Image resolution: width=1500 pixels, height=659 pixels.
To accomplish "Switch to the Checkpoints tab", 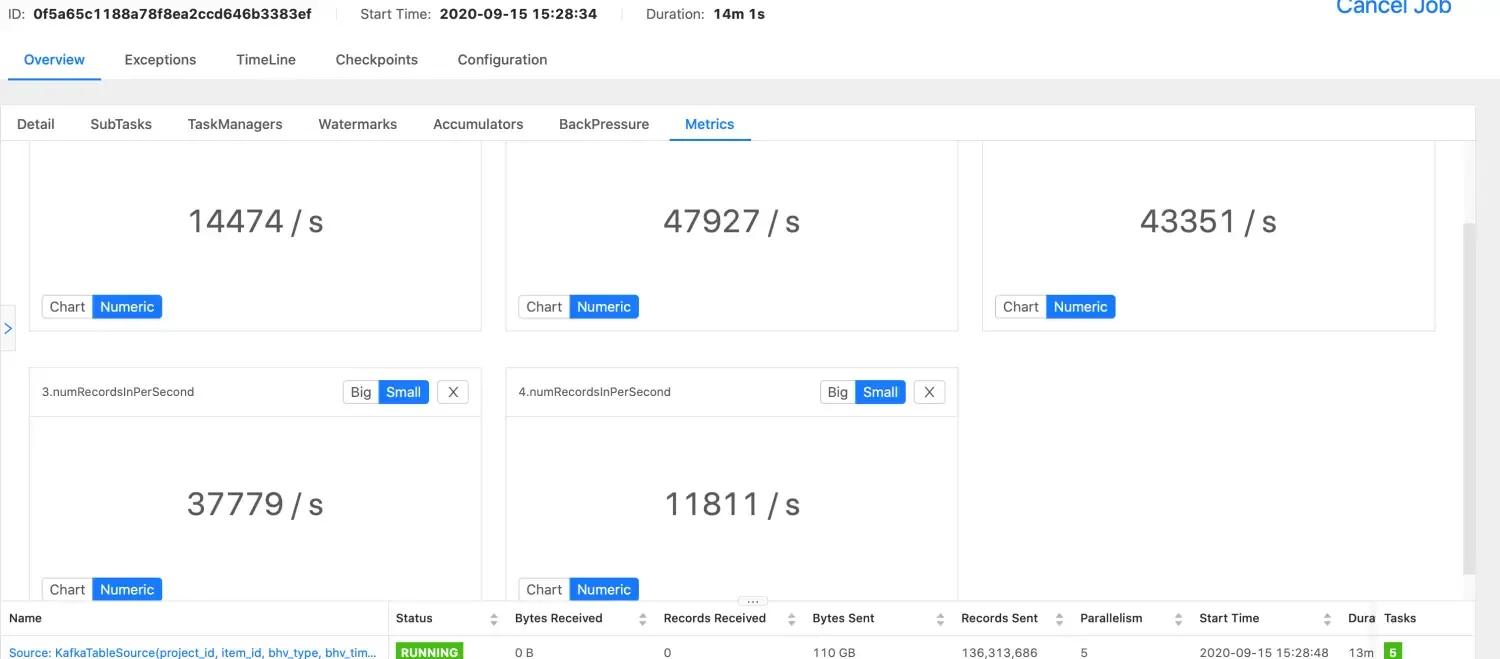I will 377,59.
